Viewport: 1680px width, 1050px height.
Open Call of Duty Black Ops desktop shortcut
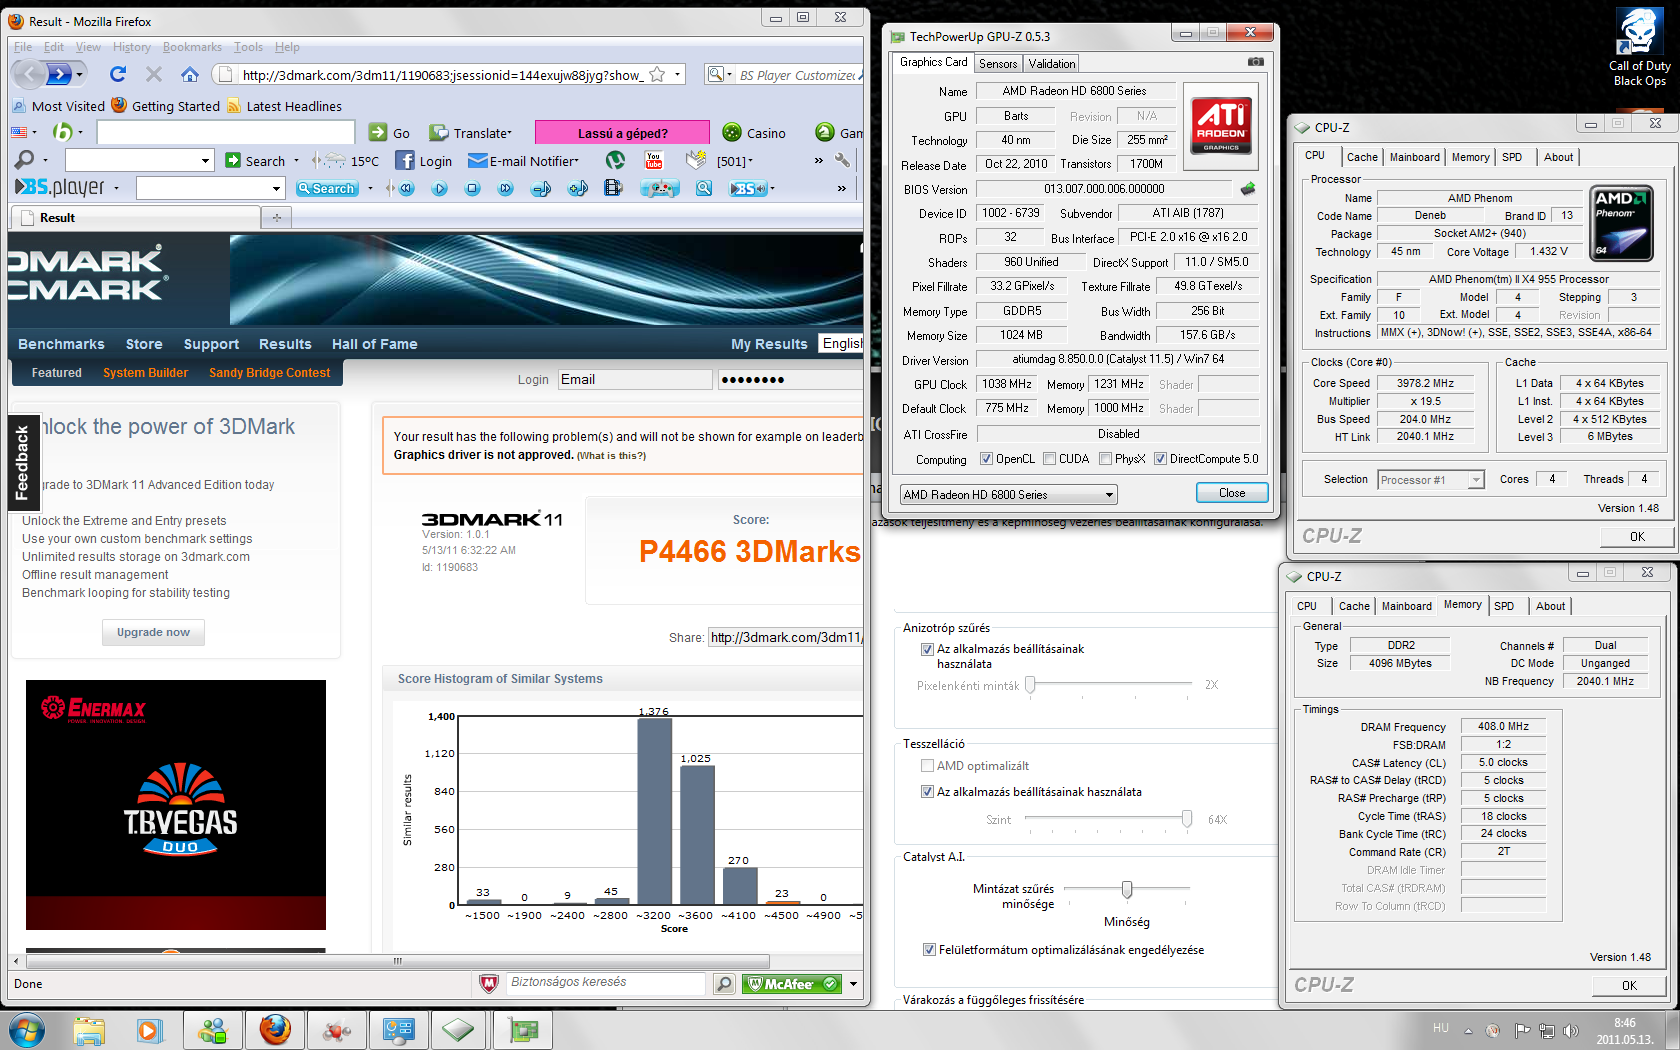click(1639, 48)
